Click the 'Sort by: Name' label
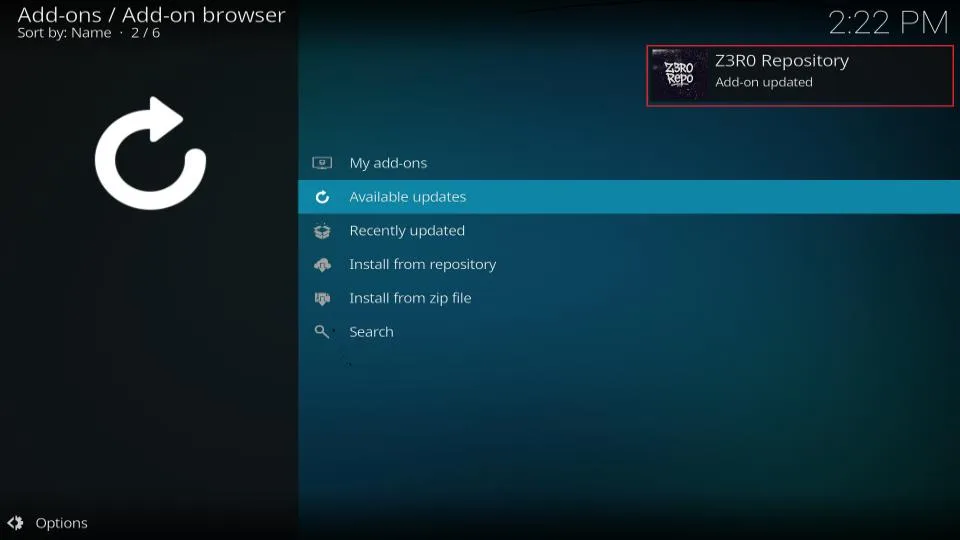 coord(64,33)
